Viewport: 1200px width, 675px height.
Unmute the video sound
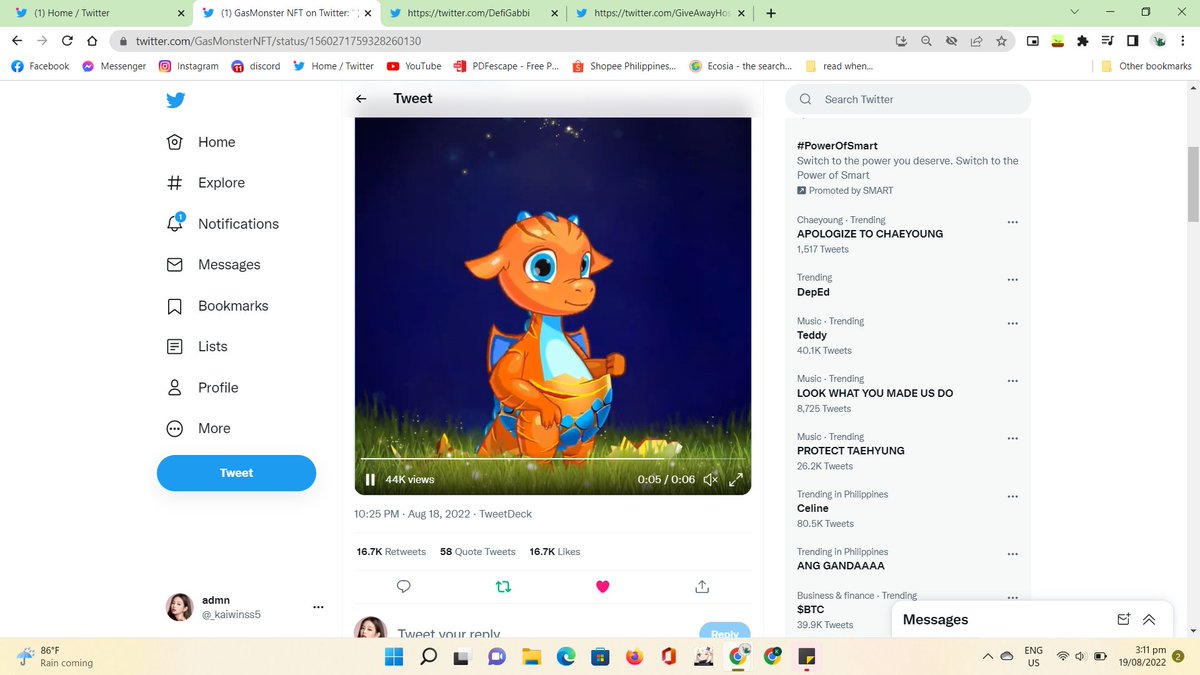(710, 480)
